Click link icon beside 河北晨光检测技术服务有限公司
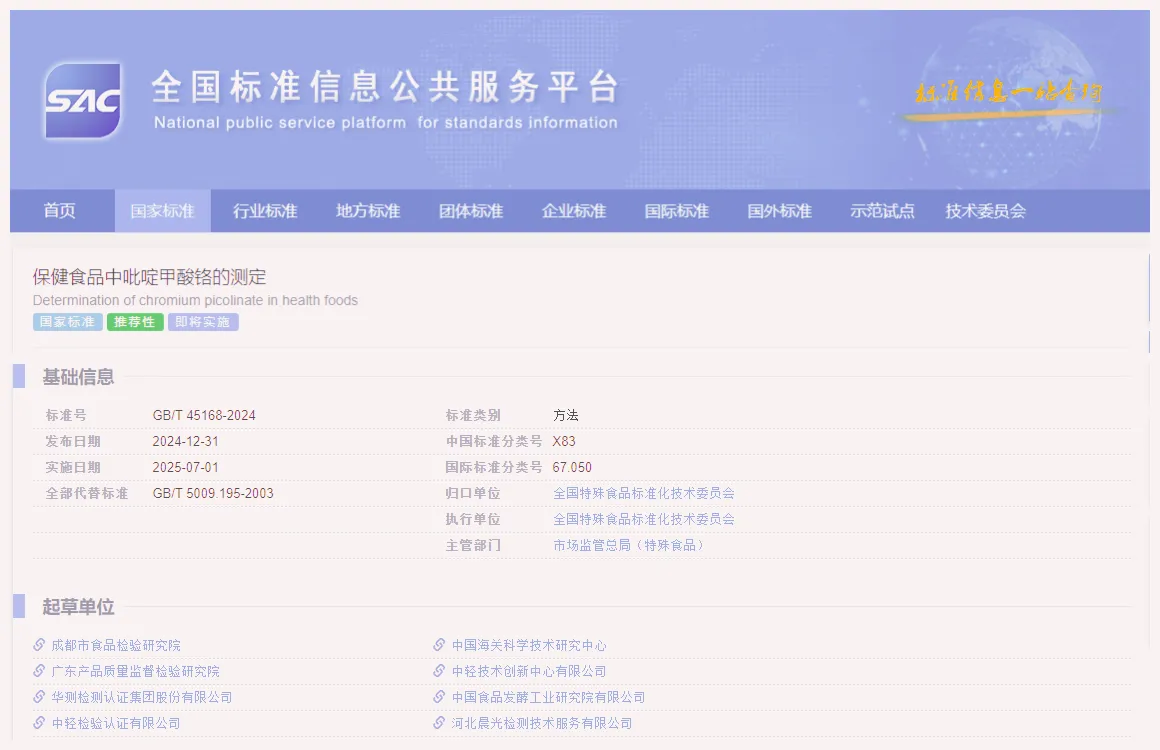This screenshot has width=1160, height=750. [x=439, y=723]
